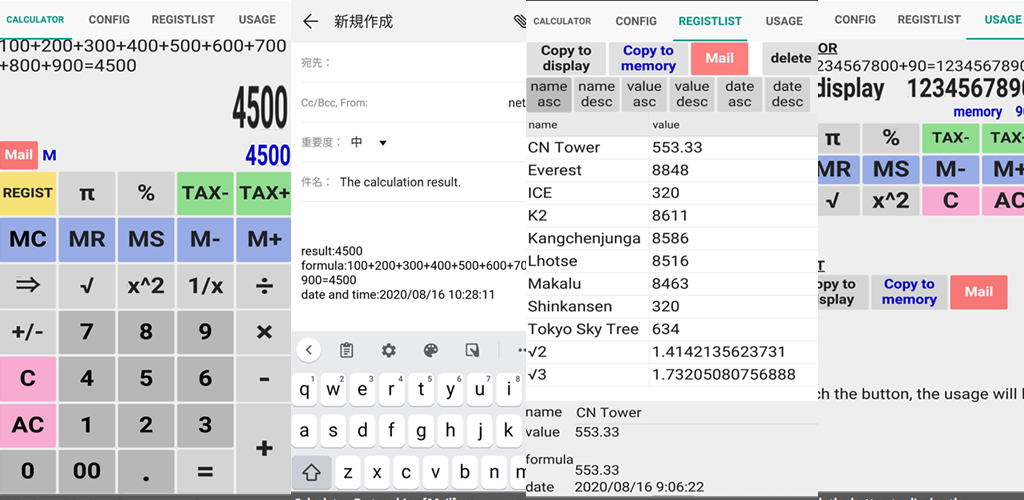Tap MS key in the usage screen

[x=891, y=170]
